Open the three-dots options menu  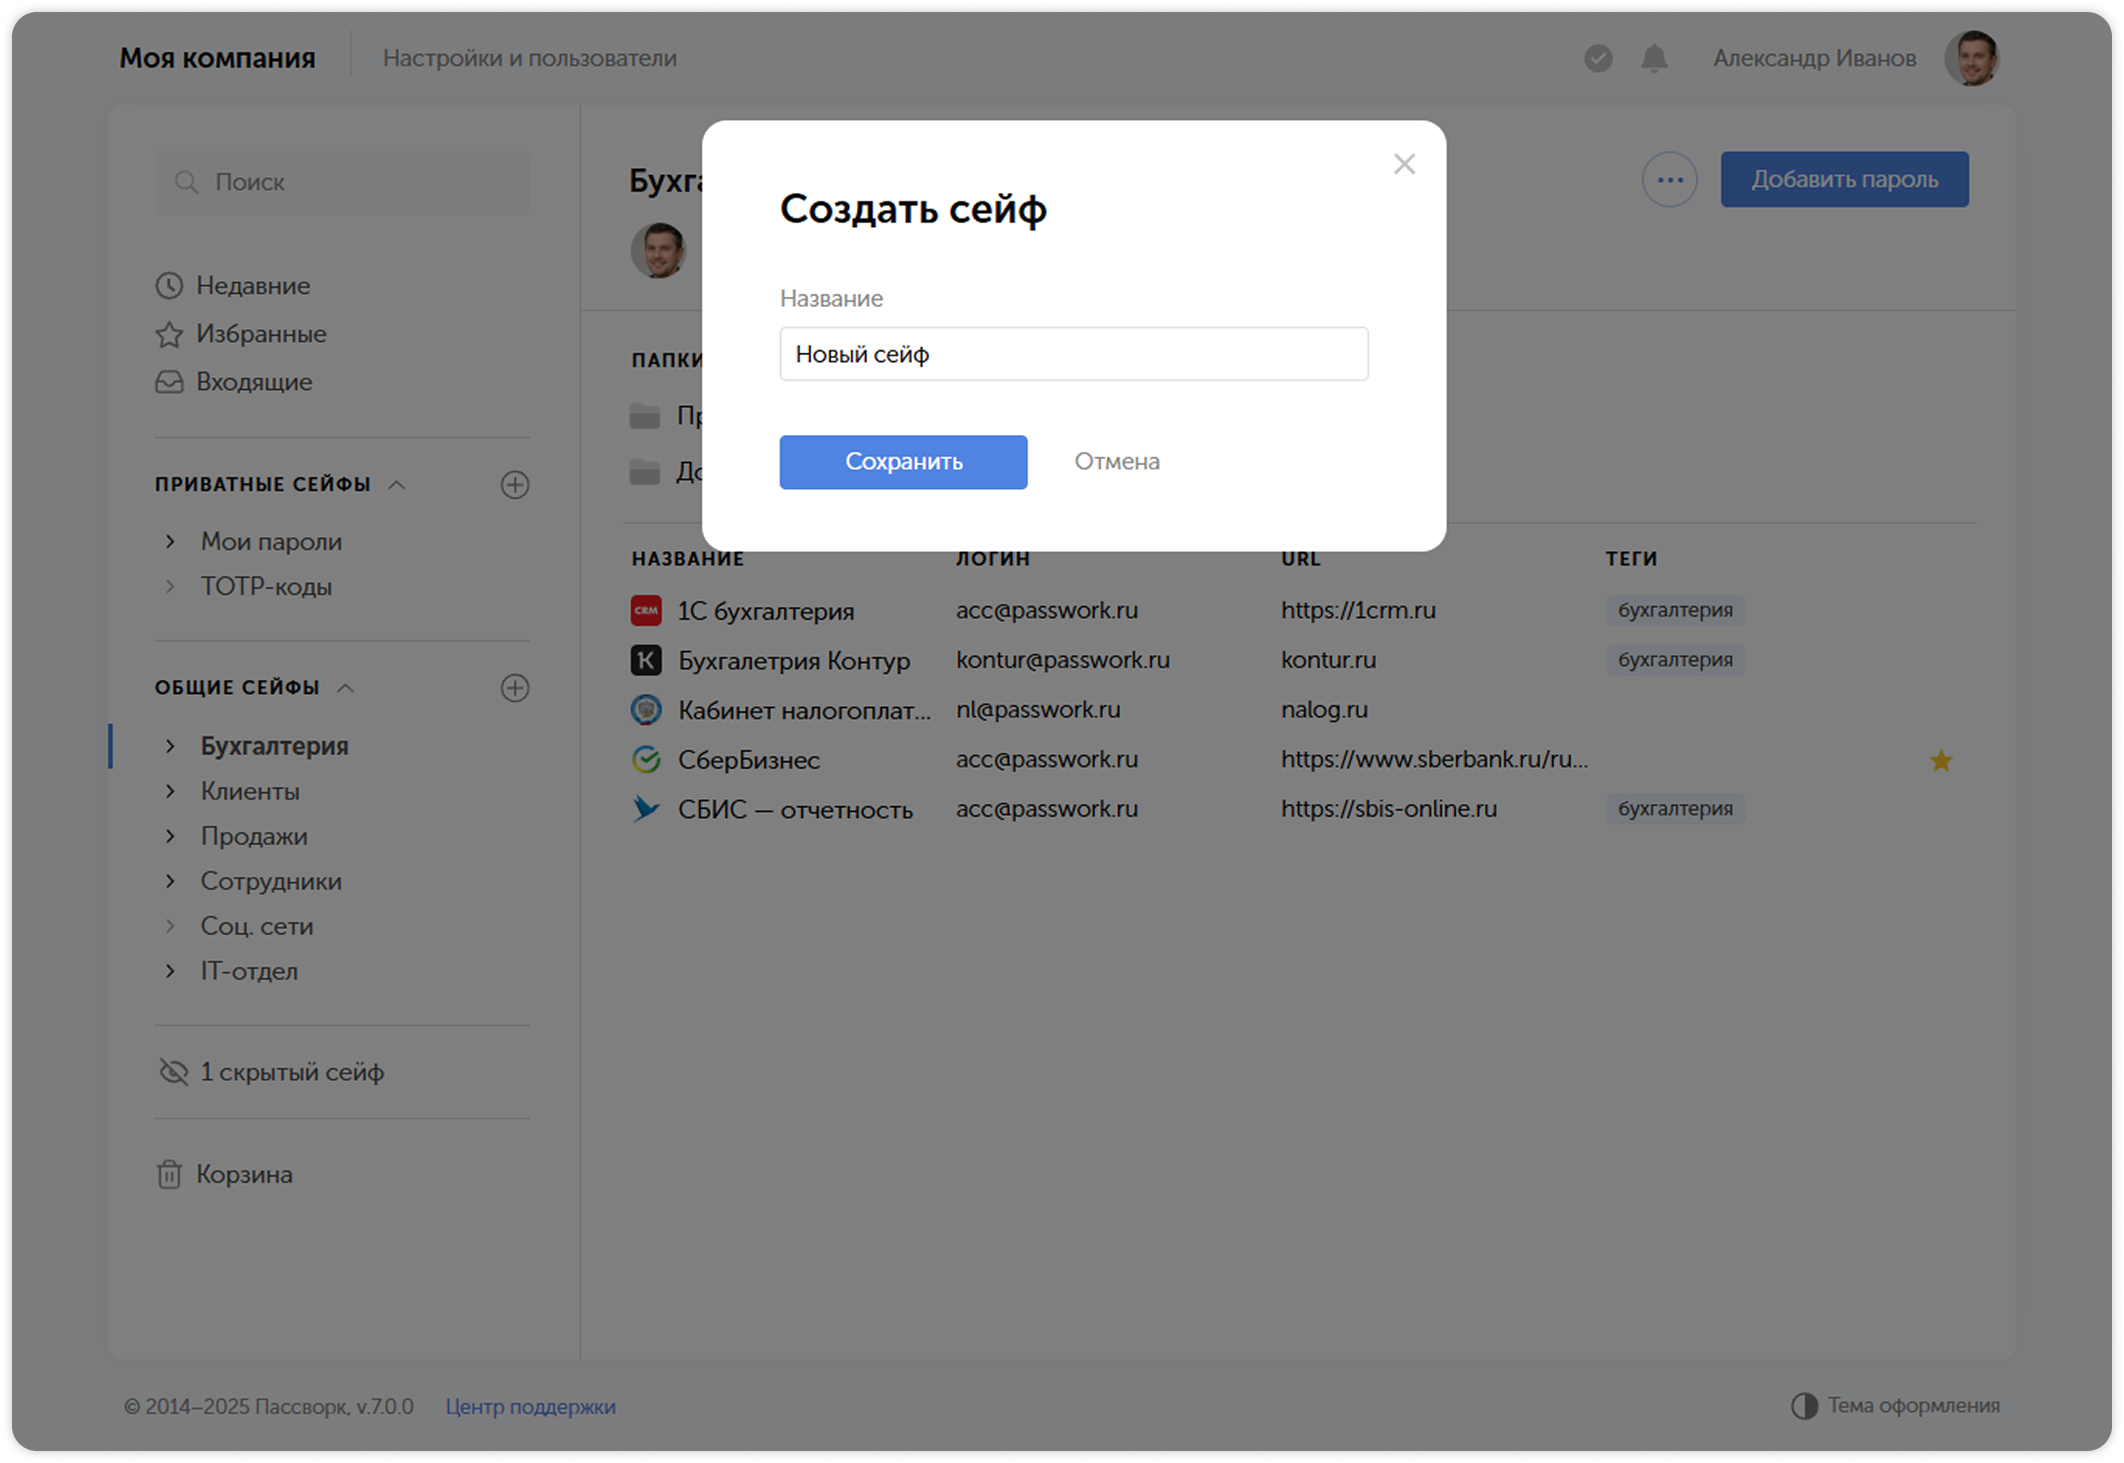point(1669,180)
